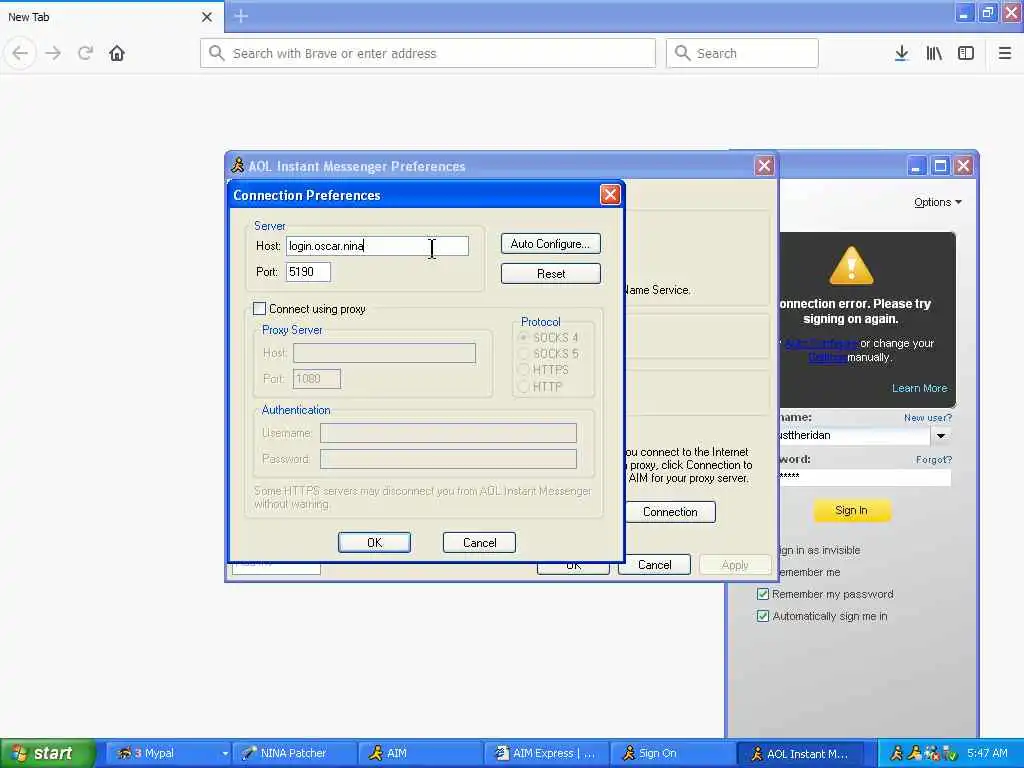Confirm Connection Preferences with OK
The width and height of the screenshot is (1024, 768).
click(374, 543)
